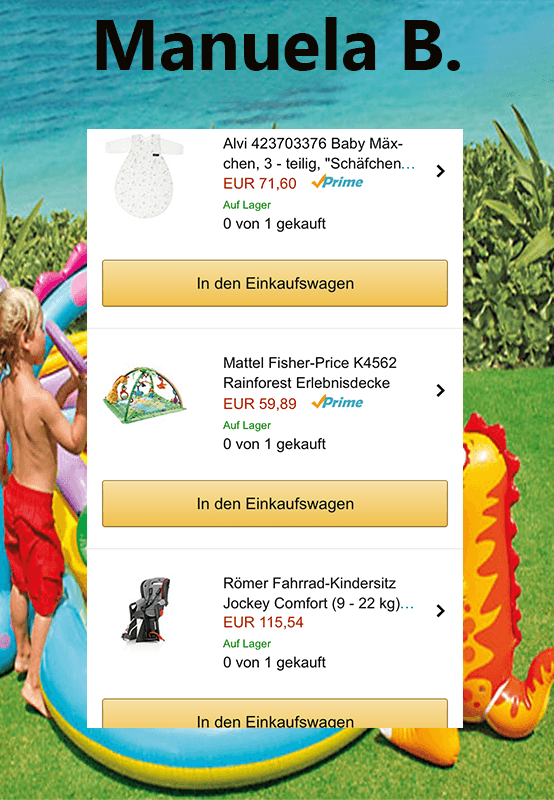The width and height of the screenshot is (554, 800).
Task: Open the Rainforest Erlebnisdecke play mat image
Action: (x=144, y=395)
